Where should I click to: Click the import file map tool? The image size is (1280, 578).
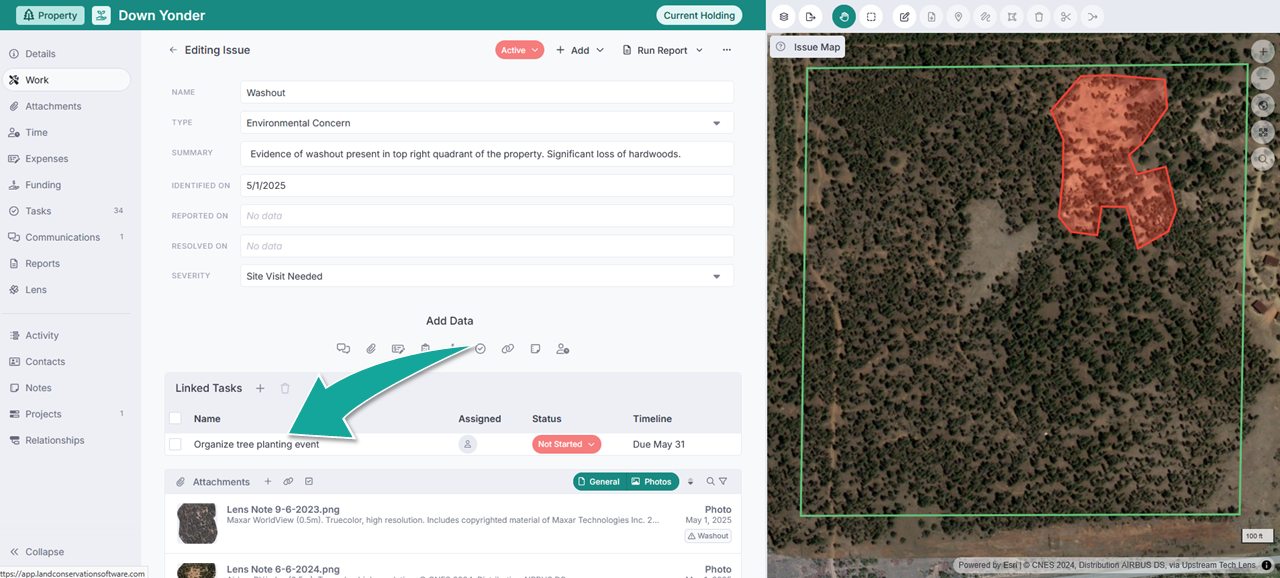coord(932,17)
